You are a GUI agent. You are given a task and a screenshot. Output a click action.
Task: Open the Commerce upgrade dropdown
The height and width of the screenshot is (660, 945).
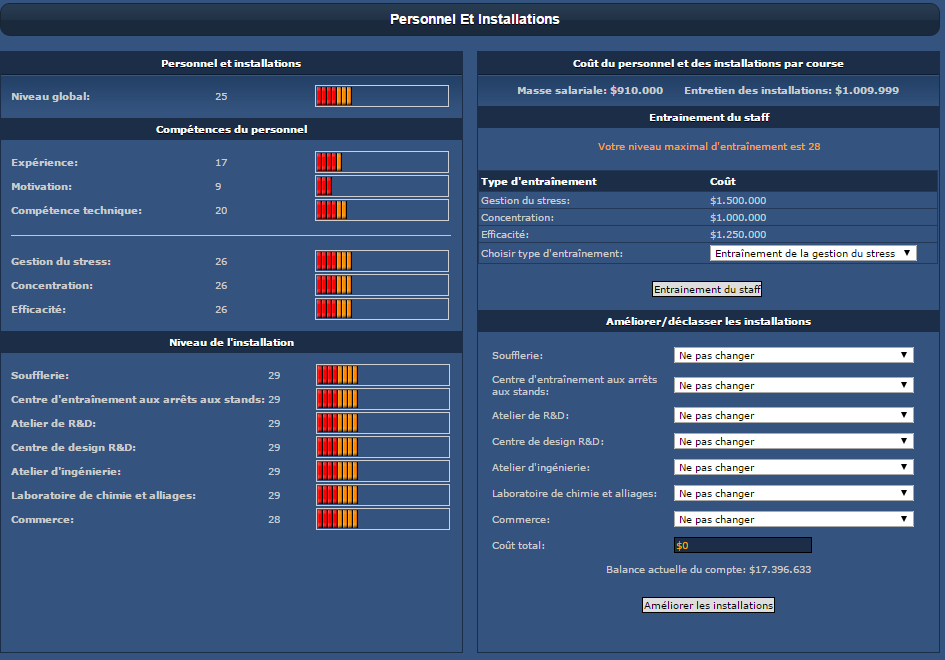click(x=793, y=519)
